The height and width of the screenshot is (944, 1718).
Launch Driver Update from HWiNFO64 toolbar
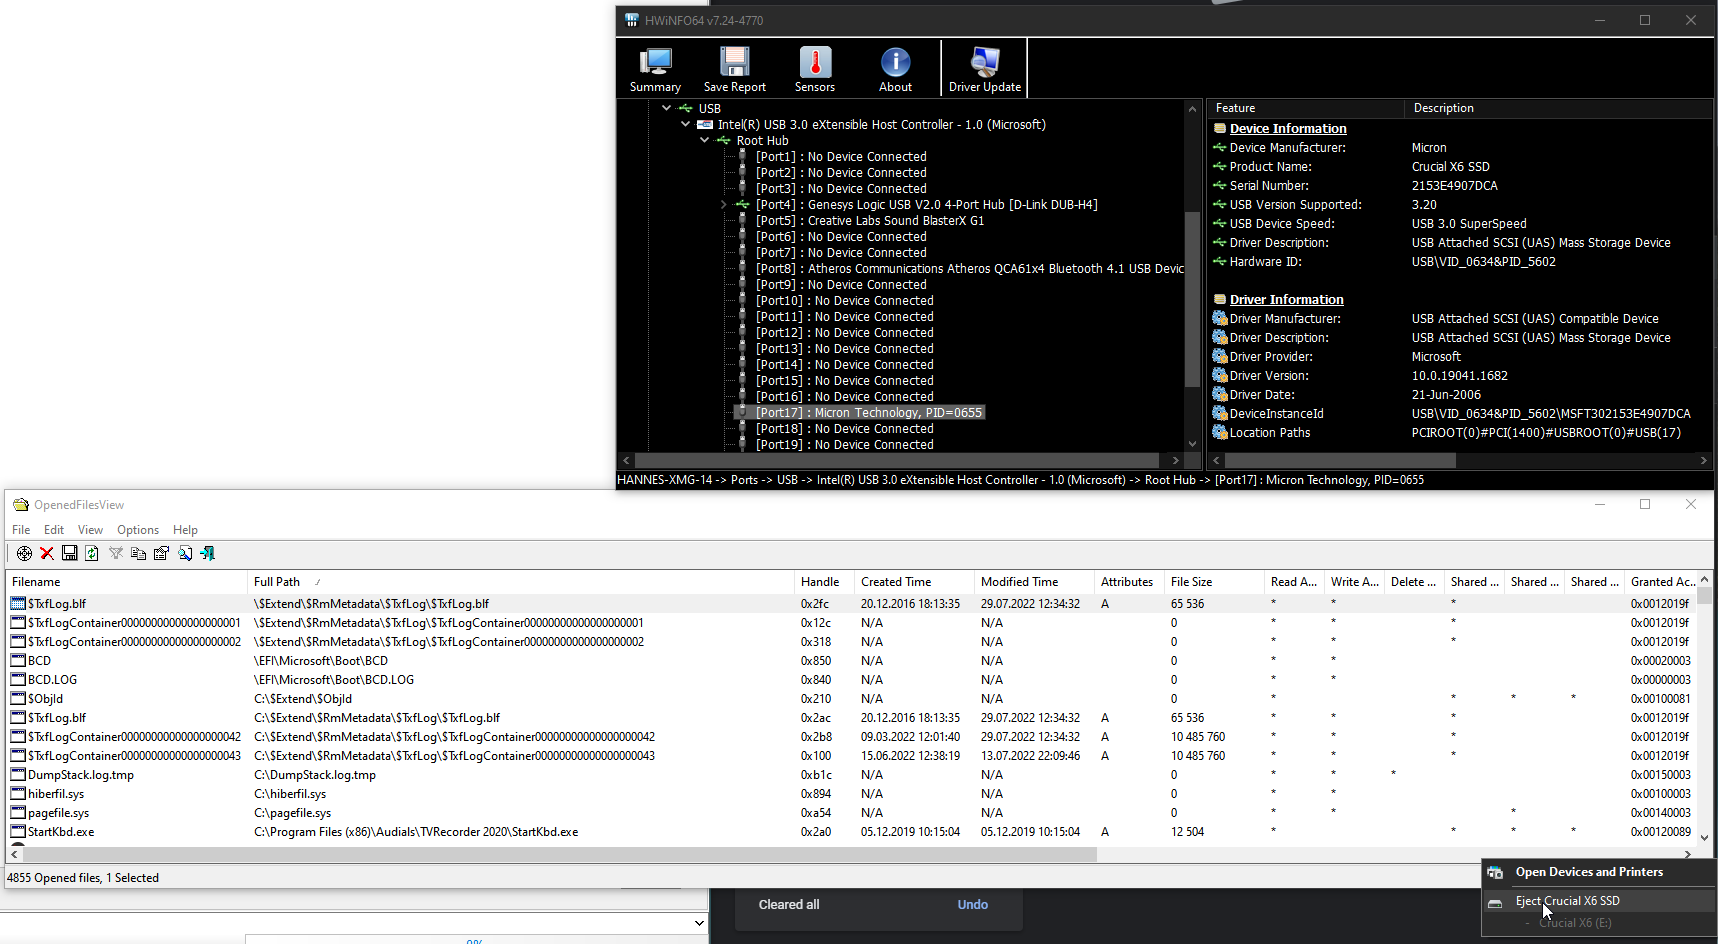[x=985, y=69]
